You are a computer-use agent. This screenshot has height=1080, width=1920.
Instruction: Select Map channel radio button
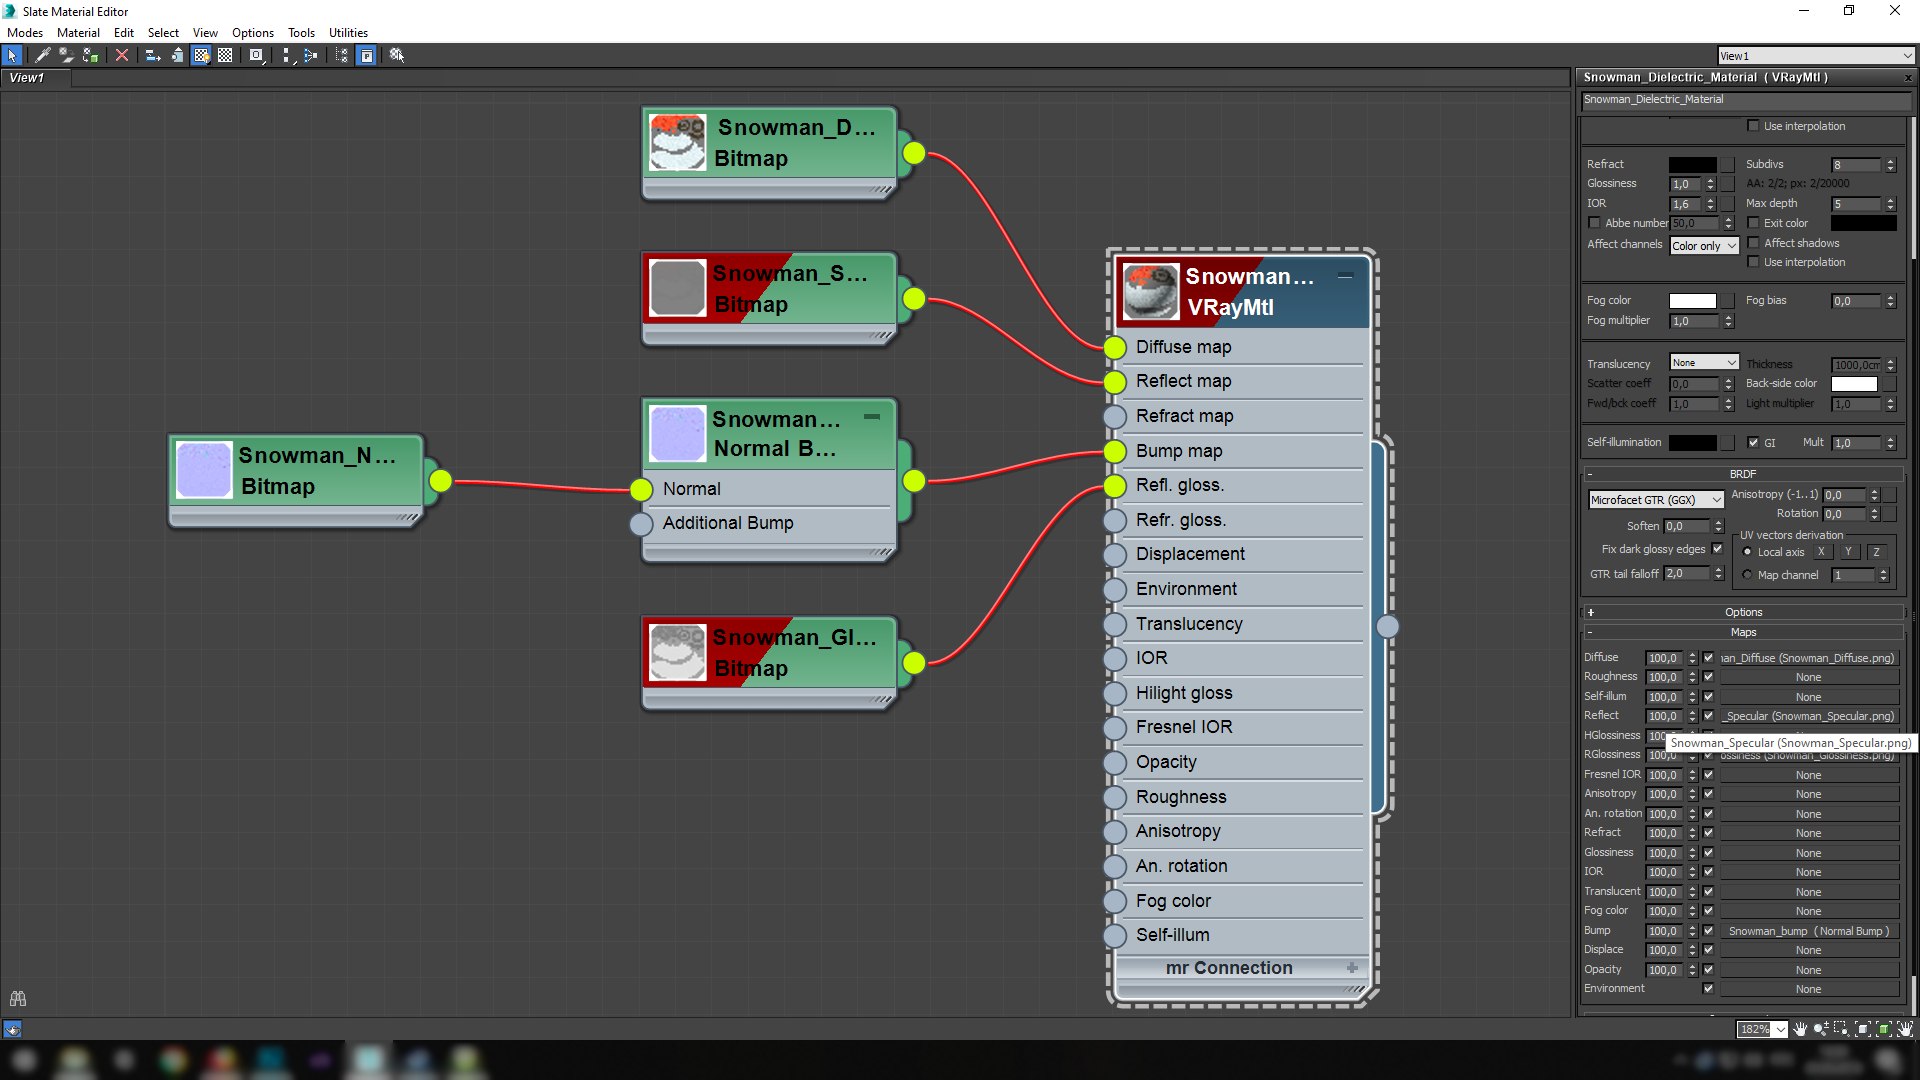[1747, 575]
